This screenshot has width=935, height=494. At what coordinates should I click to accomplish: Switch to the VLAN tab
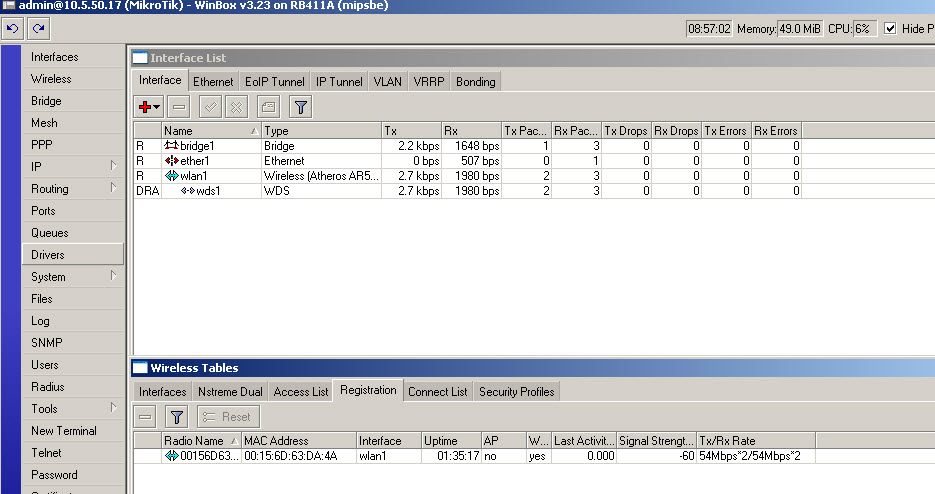388,82
